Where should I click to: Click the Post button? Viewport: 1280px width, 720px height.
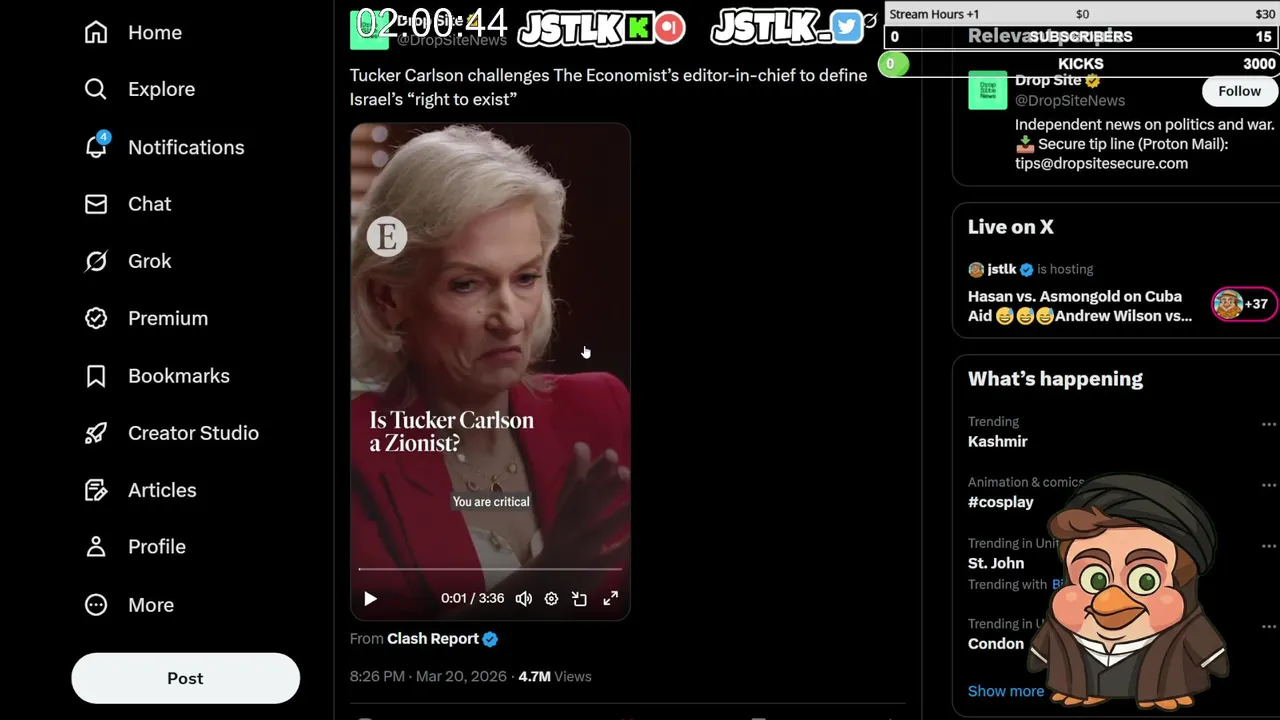[185, 678]
